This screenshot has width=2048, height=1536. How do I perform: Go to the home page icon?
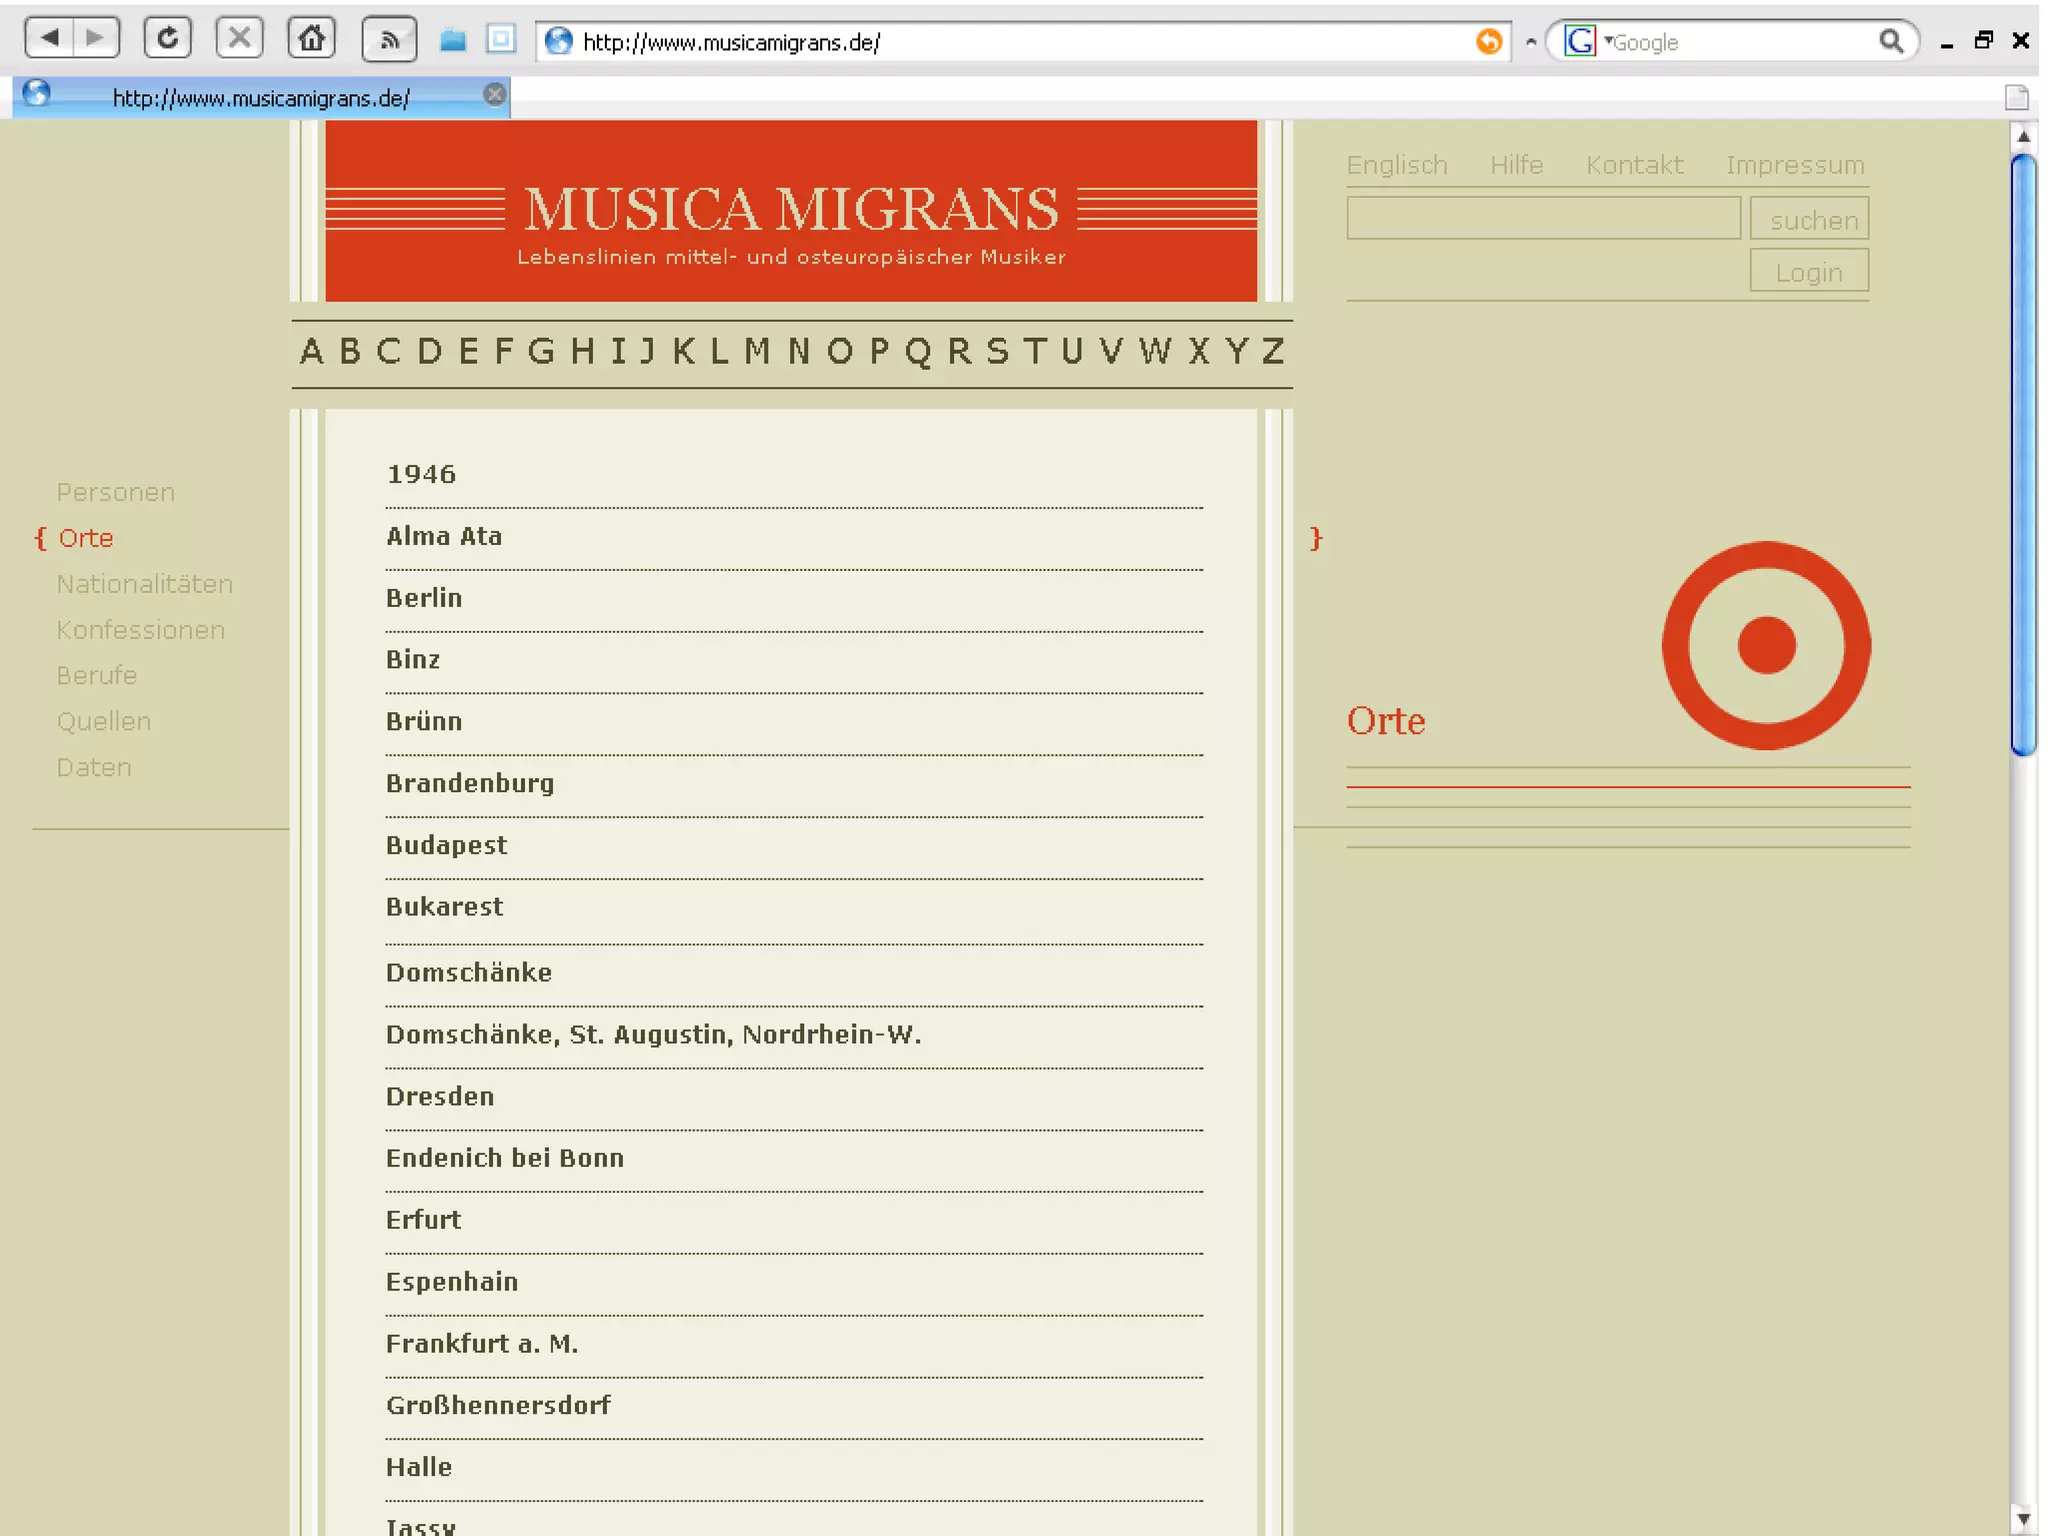(311, 39)
